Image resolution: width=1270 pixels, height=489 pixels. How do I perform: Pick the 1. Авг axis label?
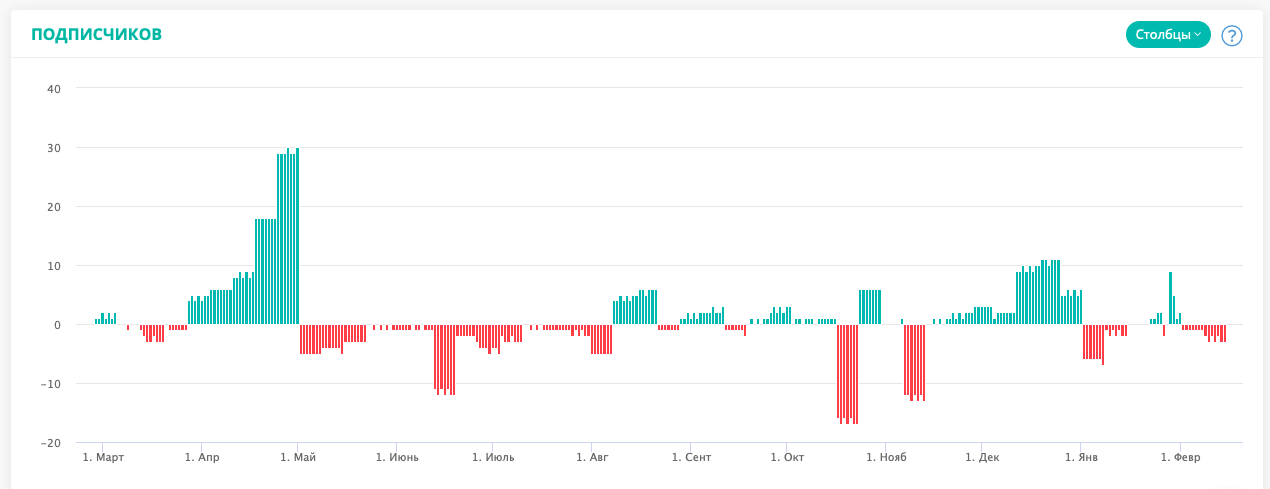[x=591, y=457]
